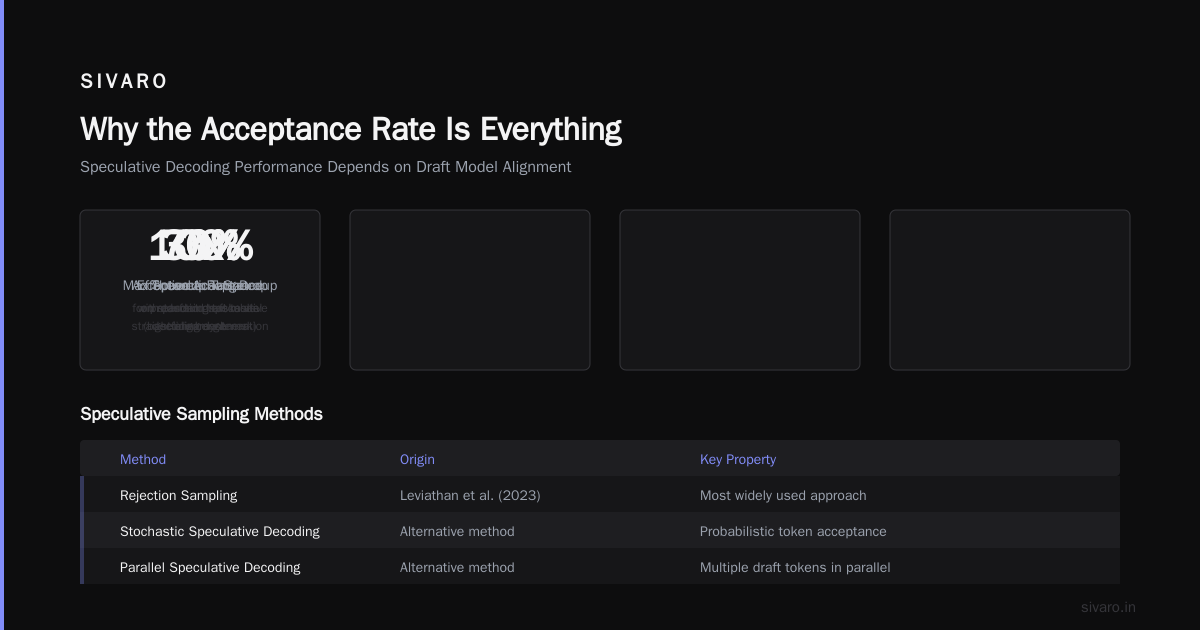The height and width of the screenshot is (630, 1200).
Task: Click the SIVARO brand name
Action: [x=124, y=82]
